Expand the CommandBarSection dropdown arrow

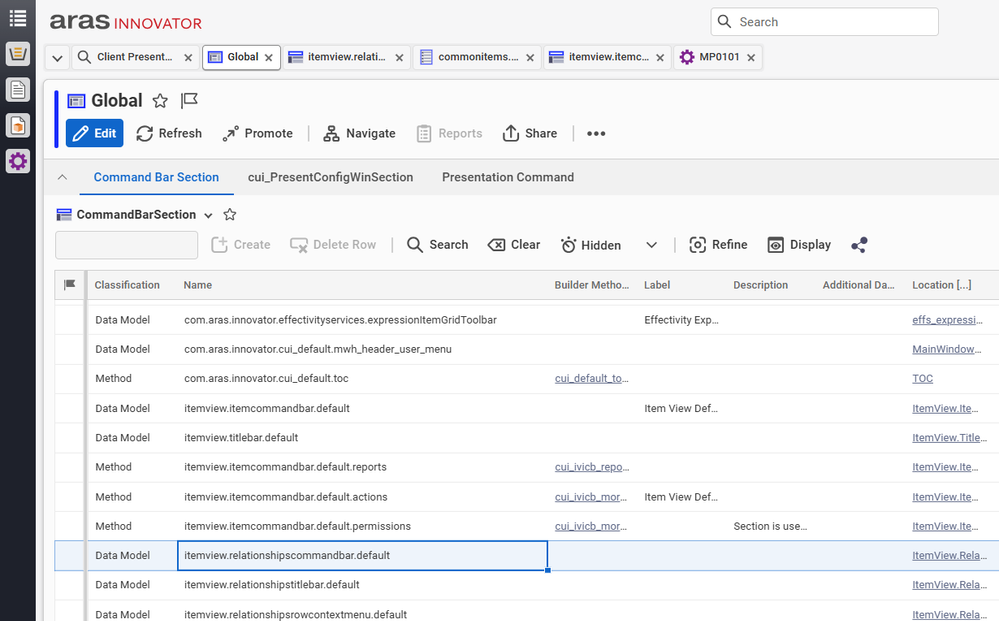click(x=208, y=216)
